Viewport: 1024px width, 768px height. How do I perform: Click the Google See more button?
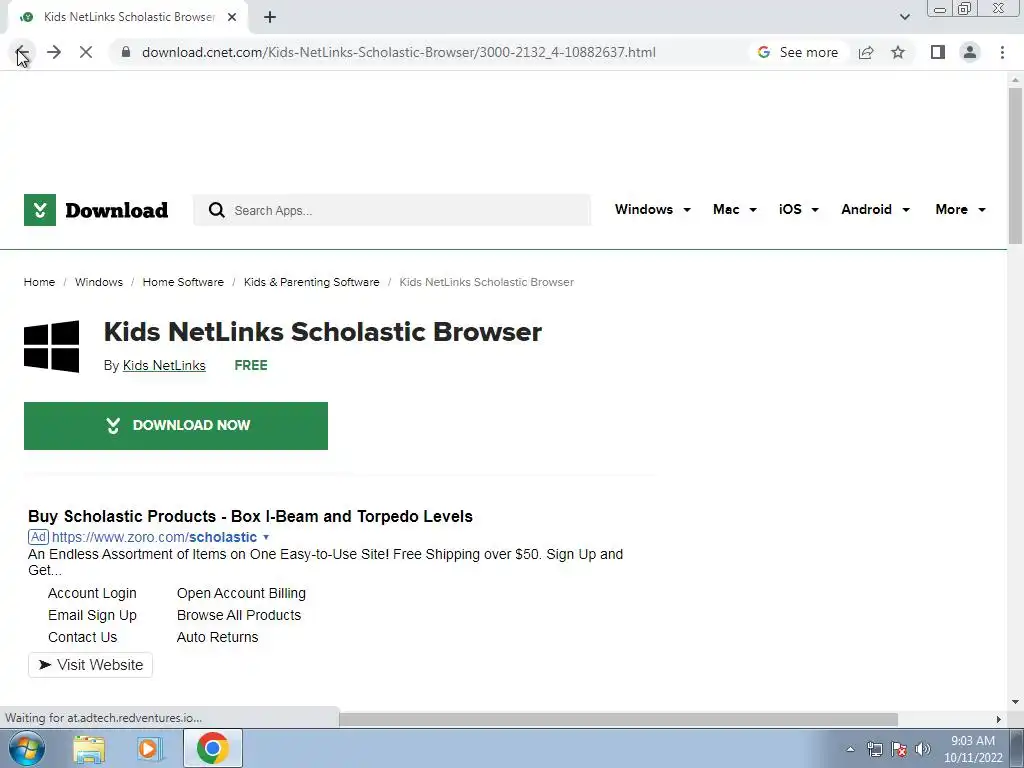click(797, 52)
